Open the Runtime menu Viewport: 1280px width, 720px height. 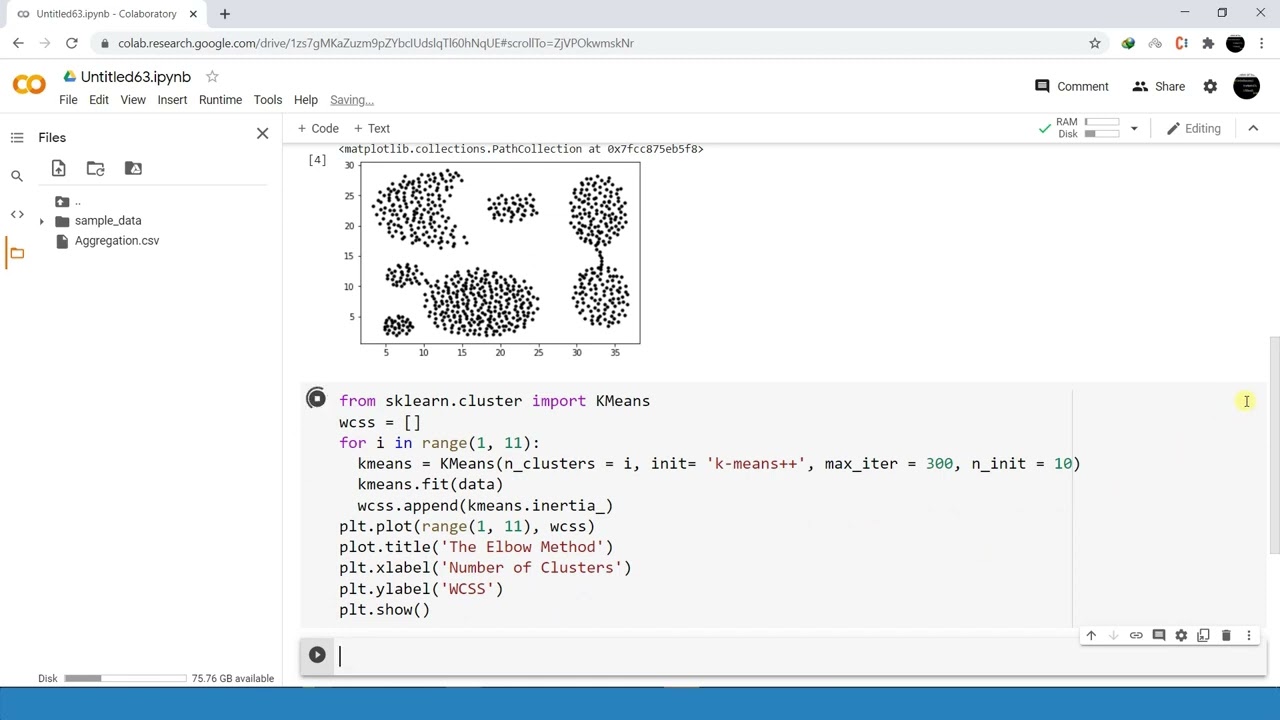(x=220, y=100)
